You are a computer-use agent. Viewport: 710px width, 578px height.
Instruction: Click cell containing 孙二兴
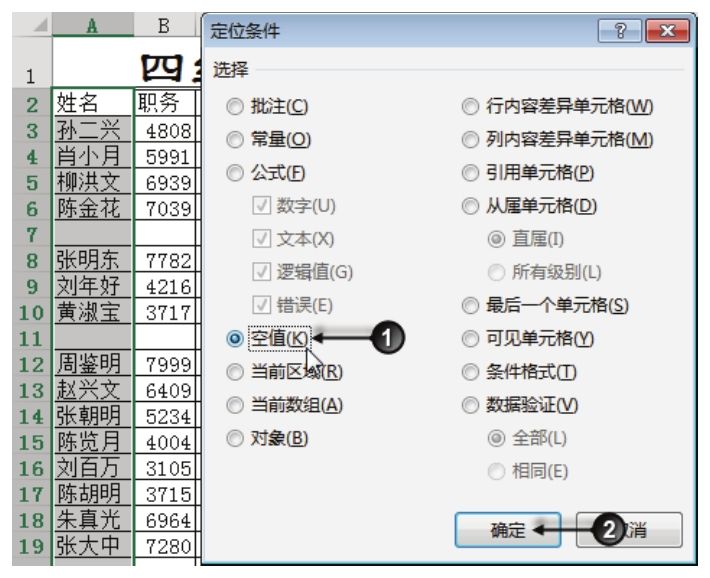(91, 130)
